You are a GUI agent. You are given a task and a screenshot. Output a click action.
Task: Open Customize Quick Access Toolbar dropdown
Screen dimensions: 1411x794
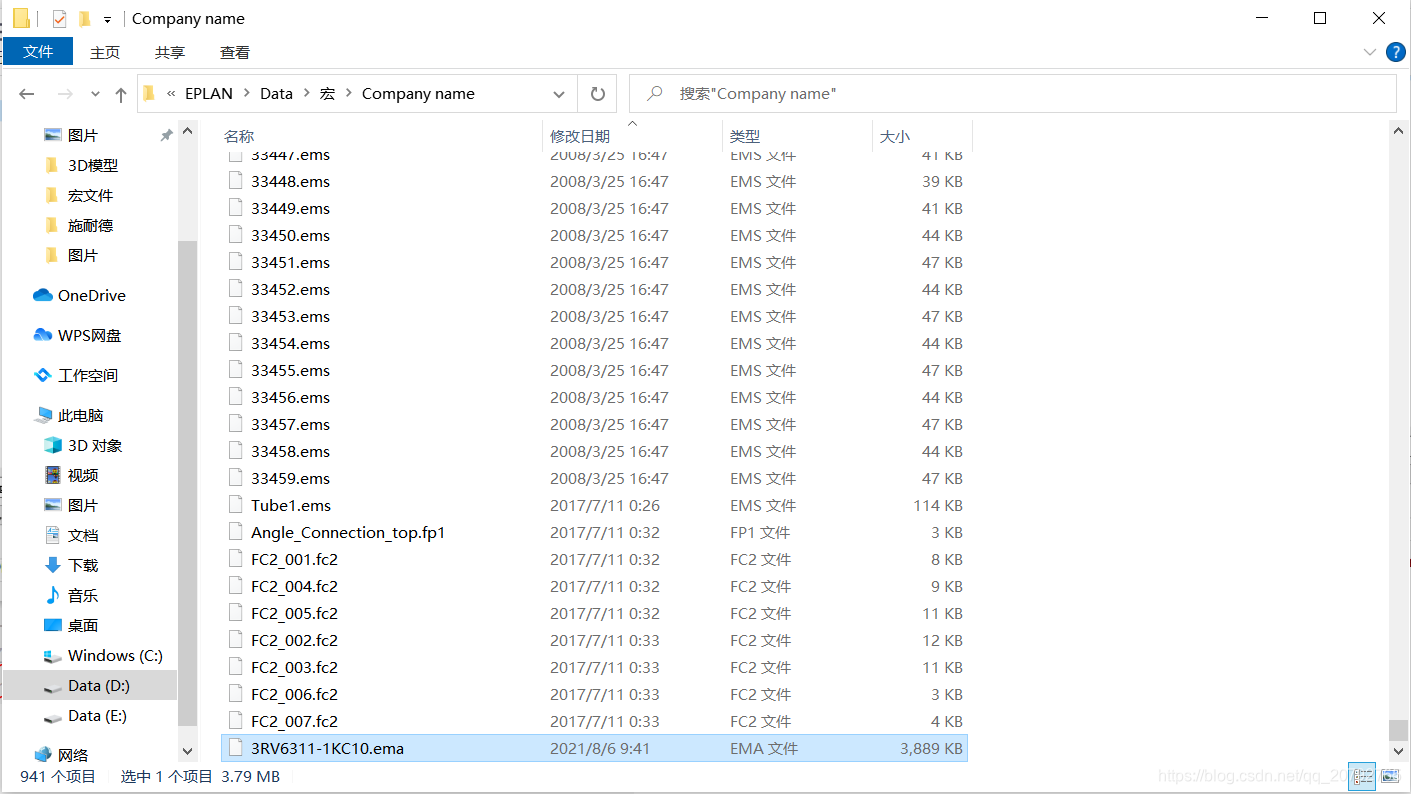point(107,19)
